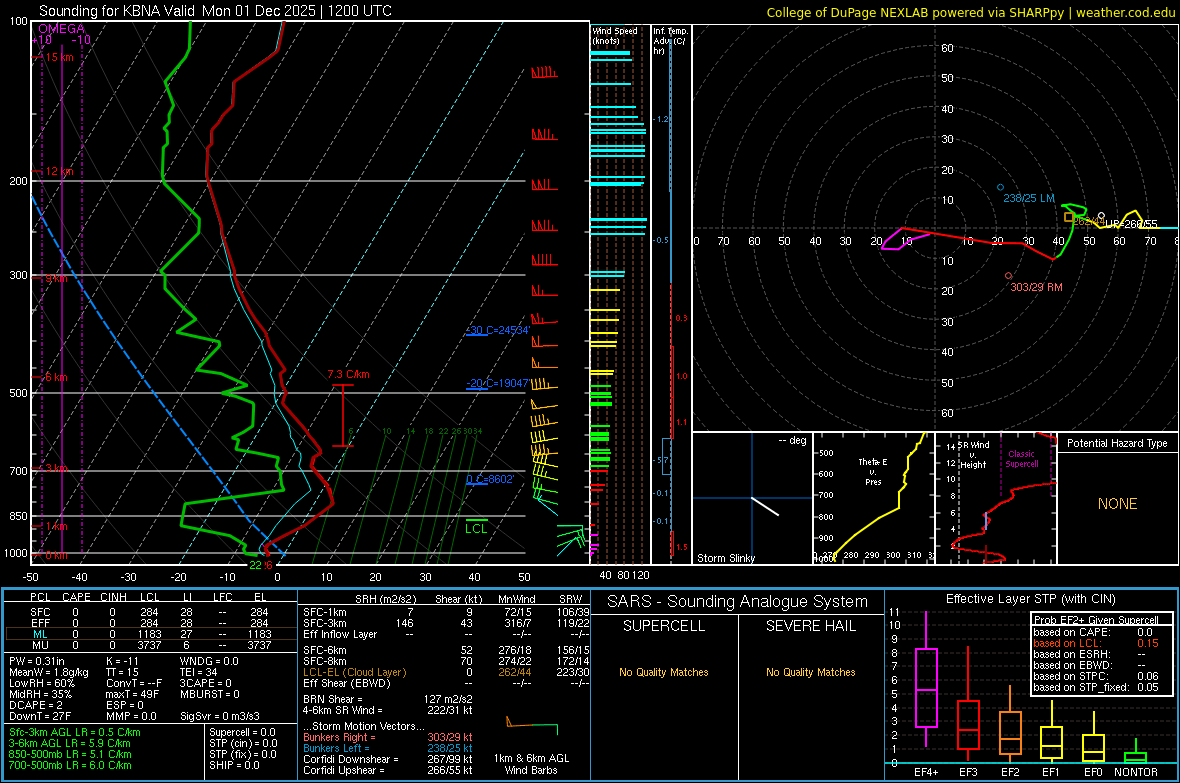The image size is (1180, 783).
Task: Select the SFC parcel row
Action: [x=151, y=612]
